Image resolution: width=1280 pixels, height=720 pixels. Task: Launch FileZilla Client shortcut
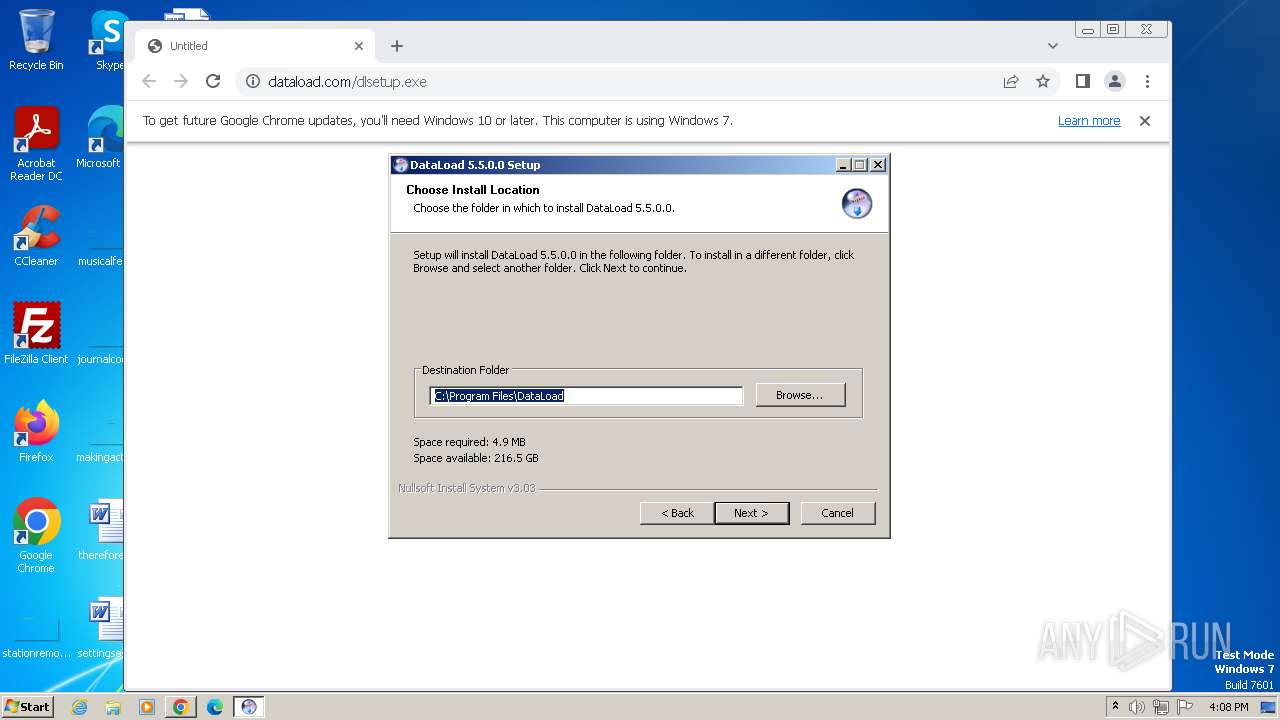(36, 334)
